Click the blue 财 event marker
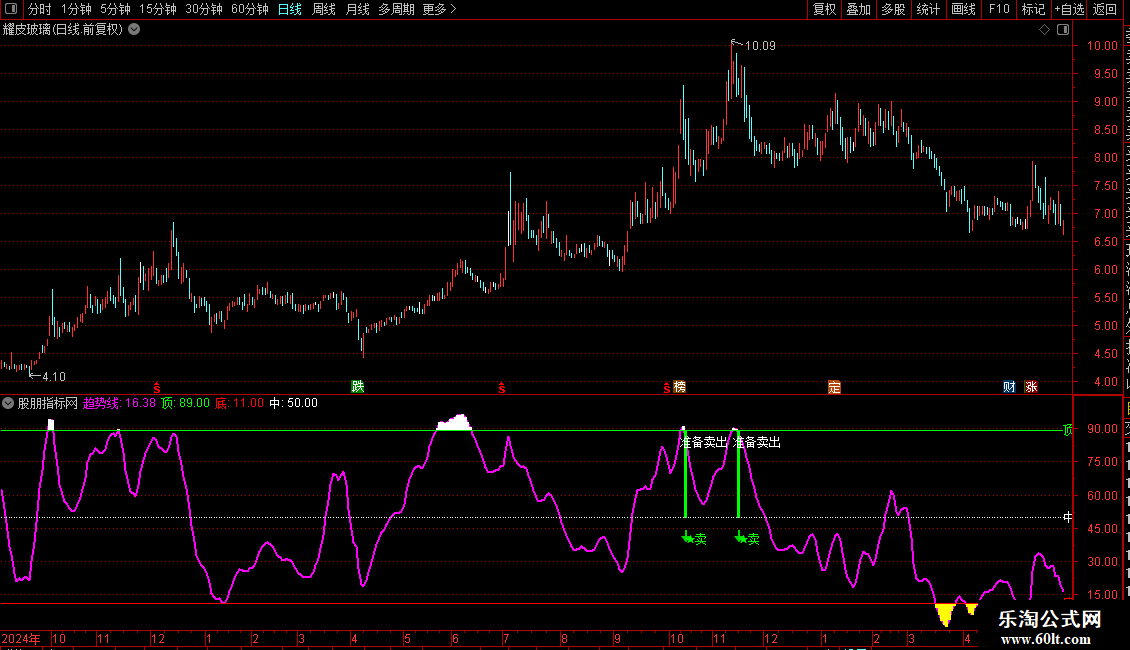The image size is (1130, 650). click(1009, 387)
